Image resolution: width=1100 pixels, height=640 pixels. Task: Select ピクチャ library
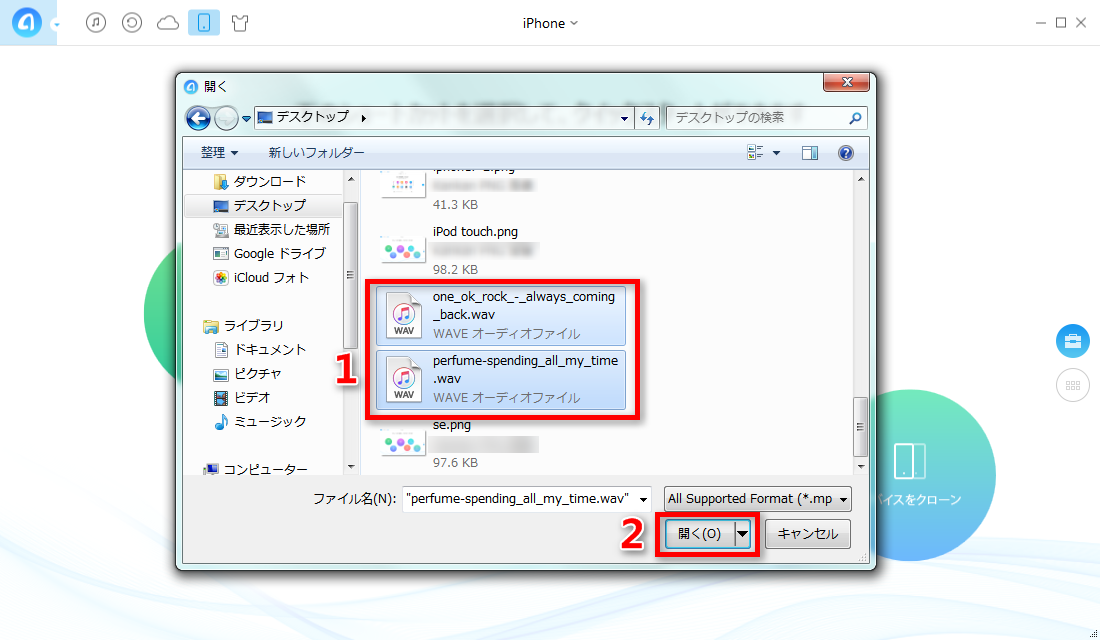[248, 373]
